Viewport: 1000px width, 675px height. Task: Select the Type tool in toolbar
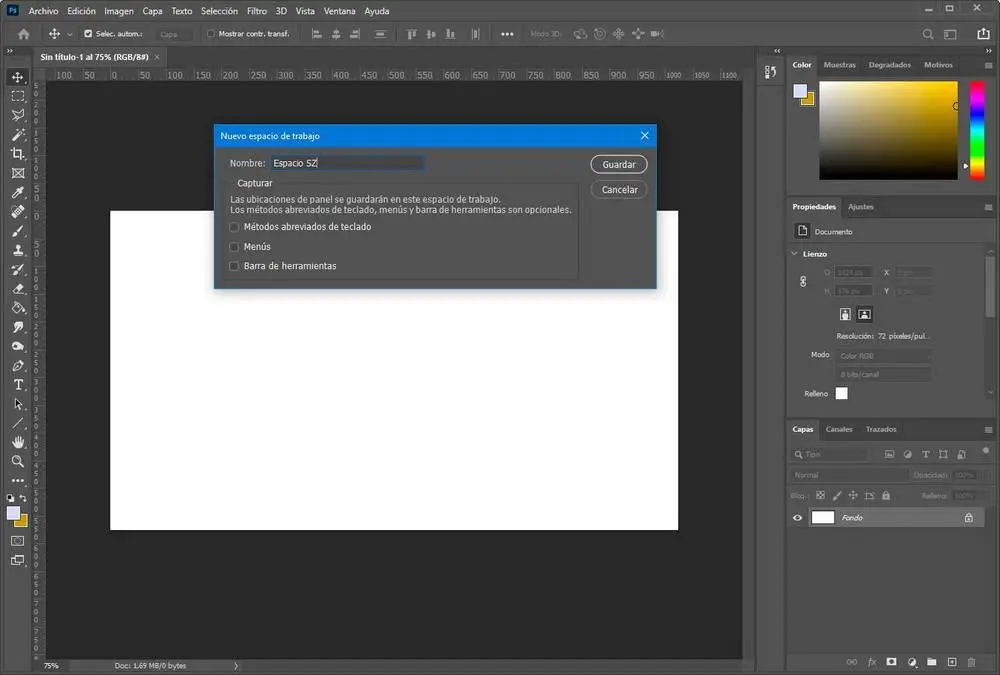point(18,385)
